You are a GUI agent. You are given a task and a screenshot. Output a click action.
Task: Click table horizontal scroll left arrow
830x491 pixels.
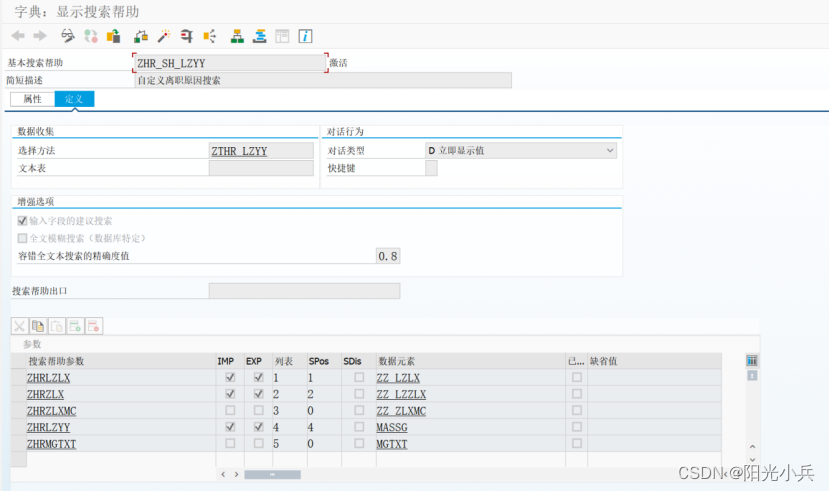(x=223, y=474)
